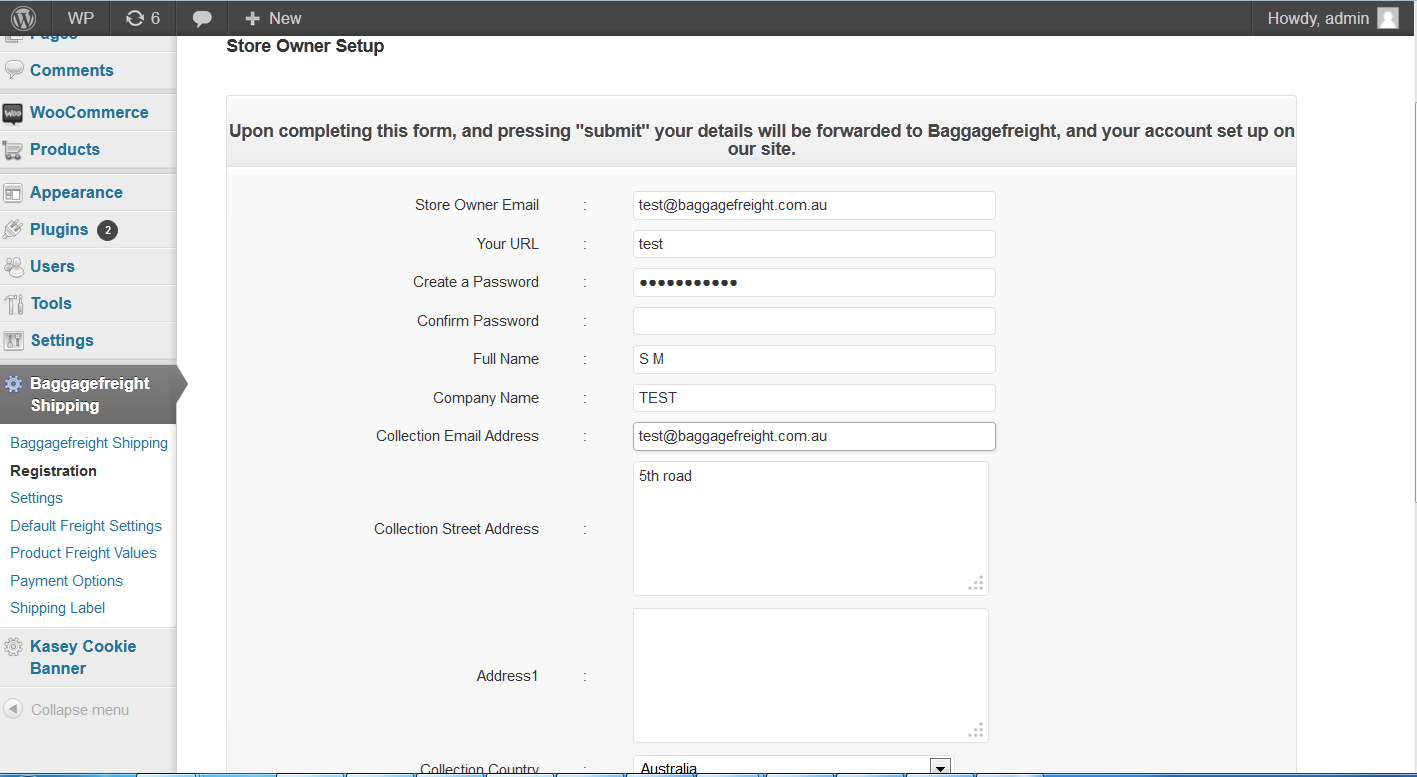The height and width of the screenshot is (777, 1417).
Task: Go to Default Freight Settings link
Action: 86,526
